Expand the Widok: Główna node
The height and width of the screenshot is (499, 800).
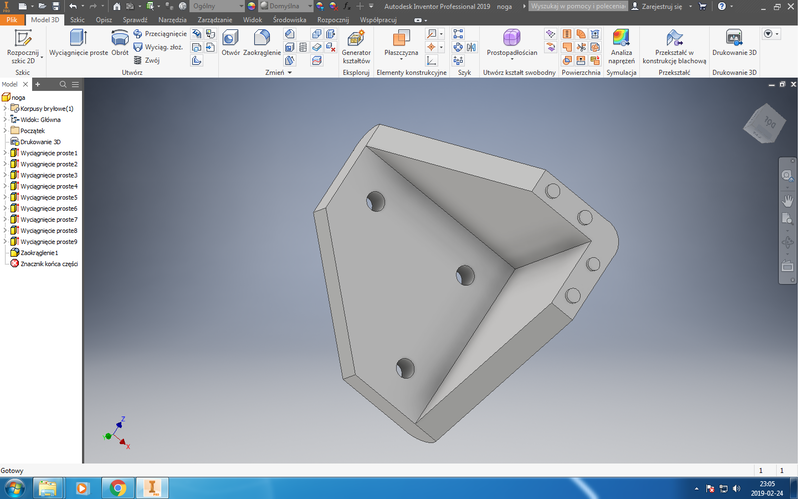pyautogui.click(x=5, y=119)
